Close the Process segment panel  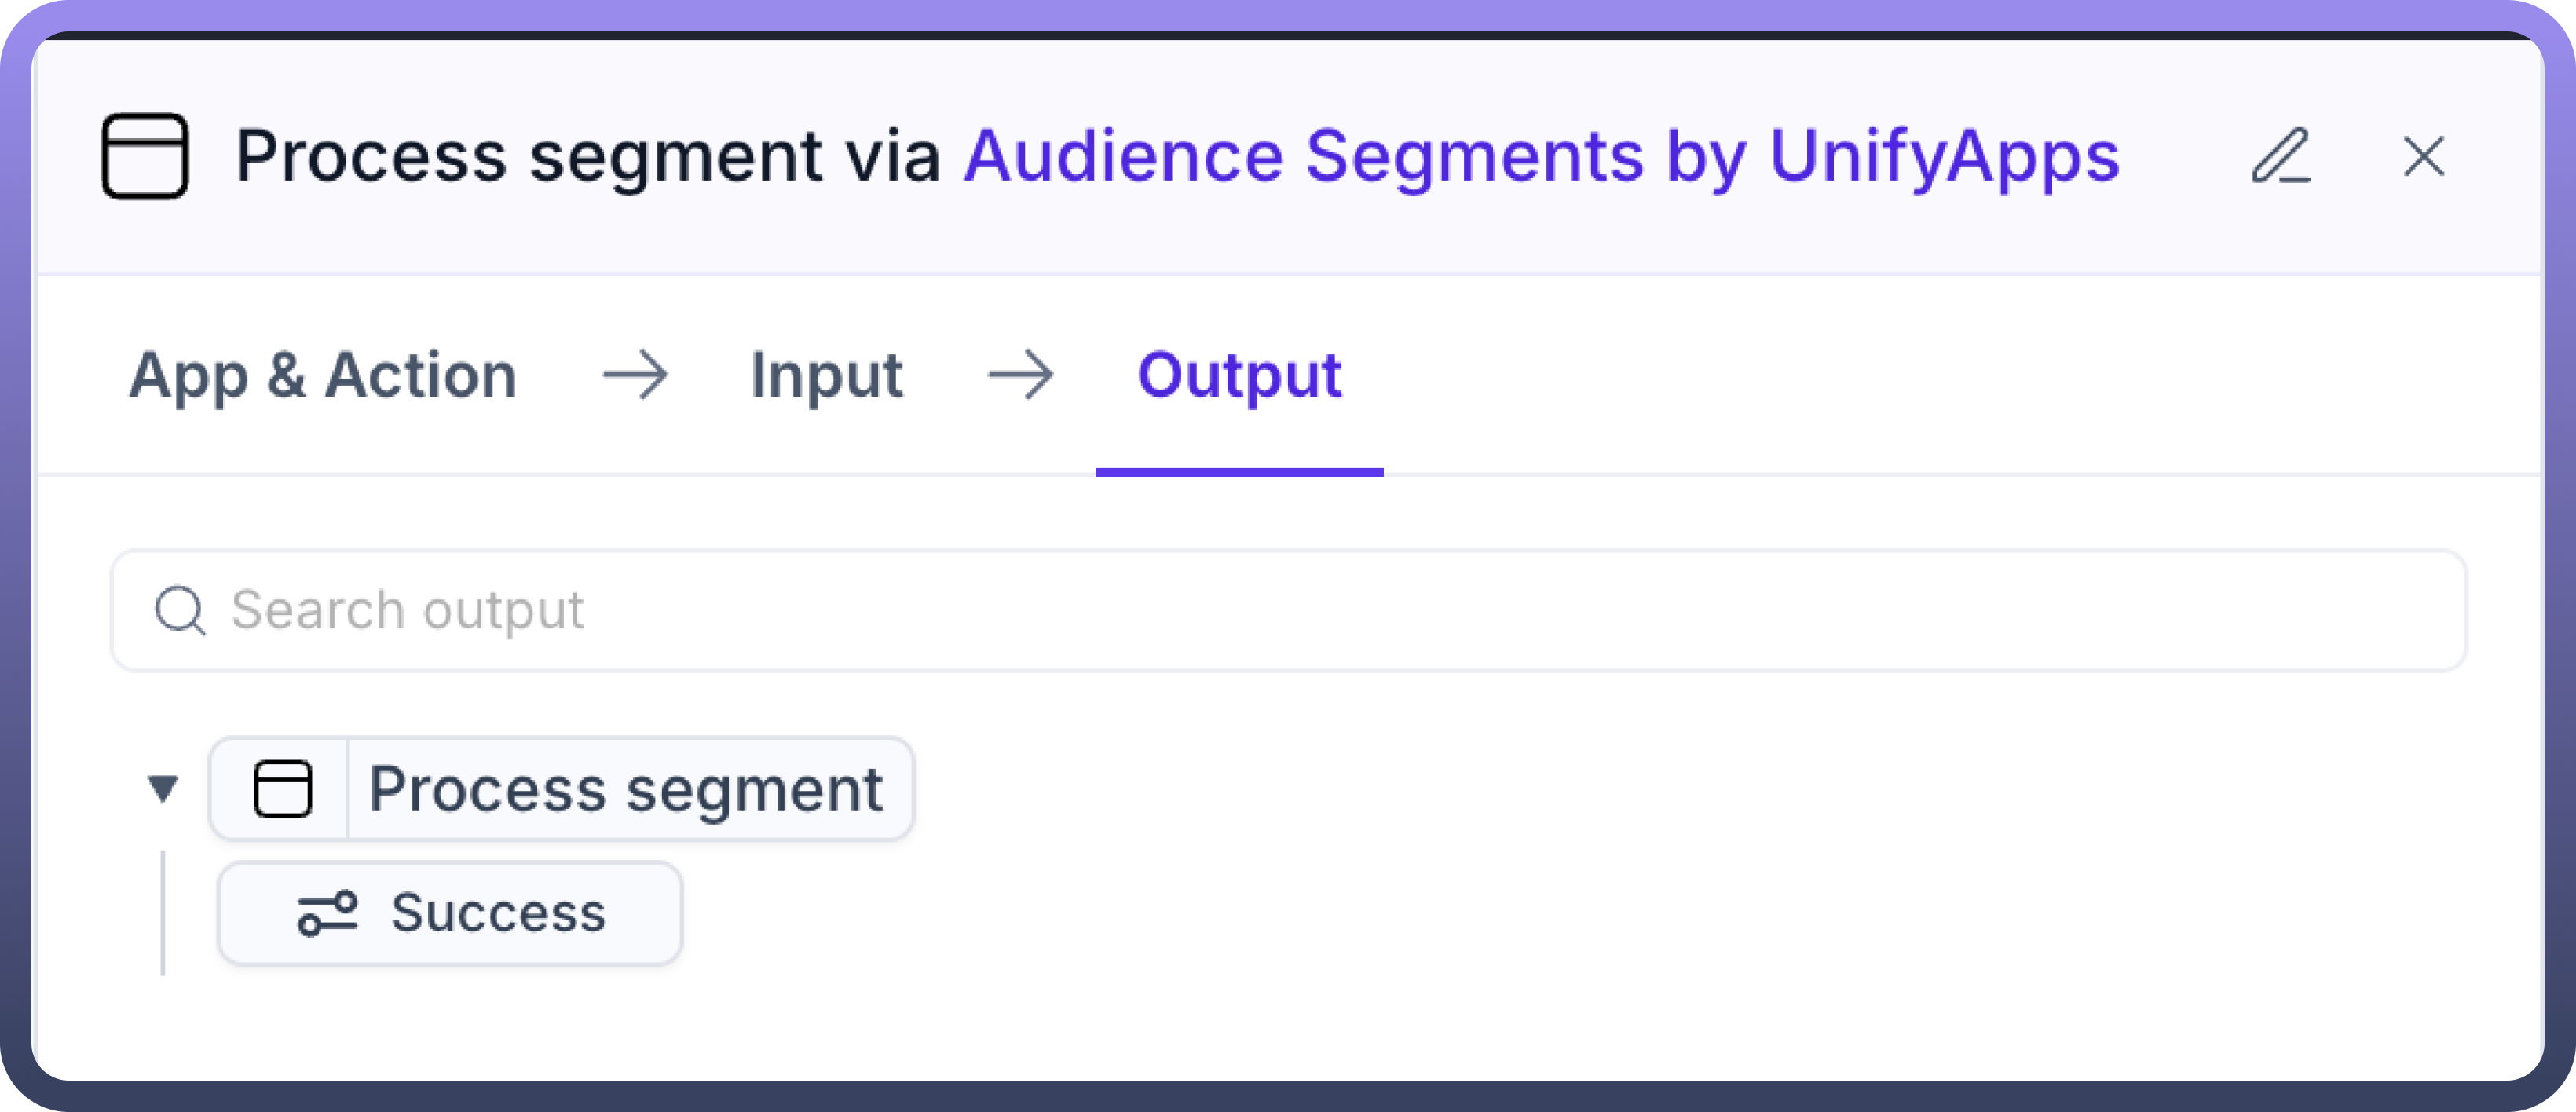[2424, 157]
